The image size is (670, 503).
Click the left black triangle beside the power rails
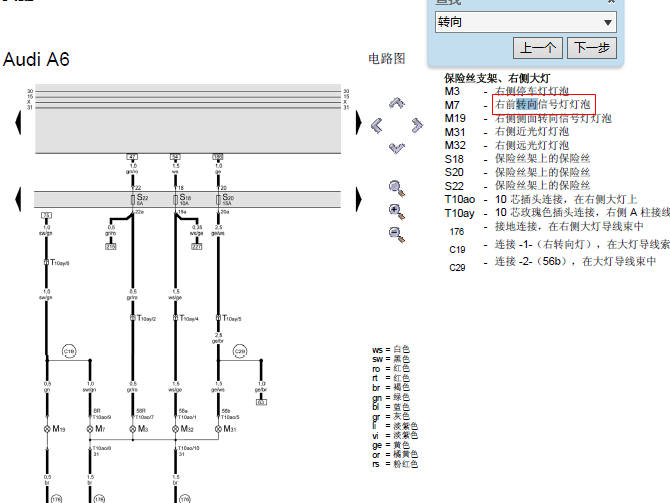(x=18, y=123)
